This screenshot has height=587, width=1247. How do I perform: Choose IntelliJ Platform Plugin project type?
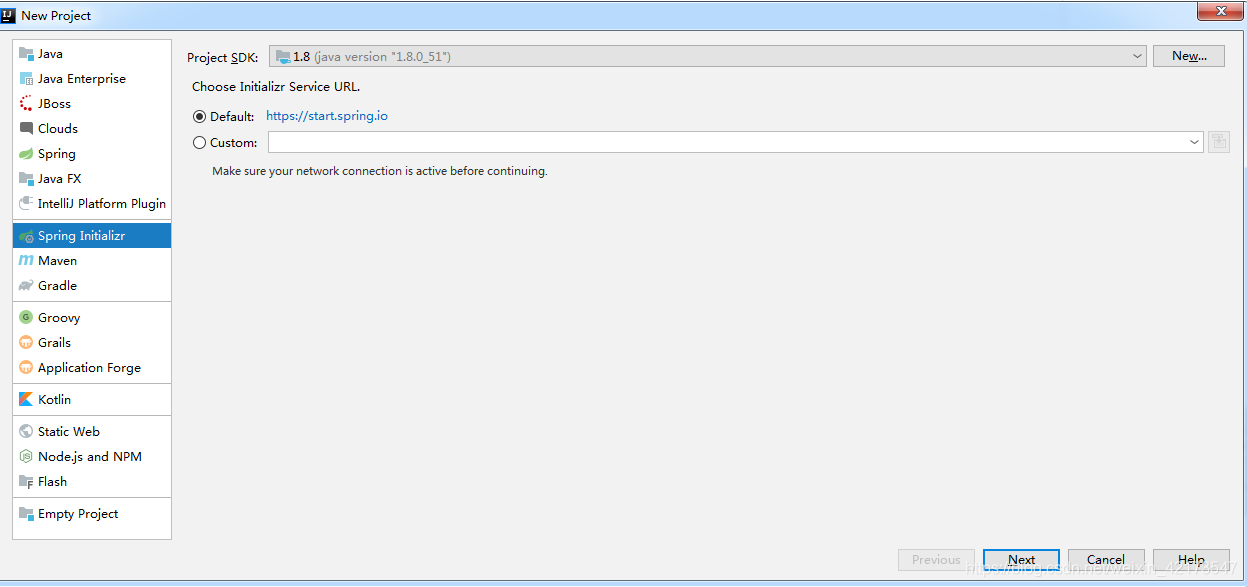[x=92, y=204]
